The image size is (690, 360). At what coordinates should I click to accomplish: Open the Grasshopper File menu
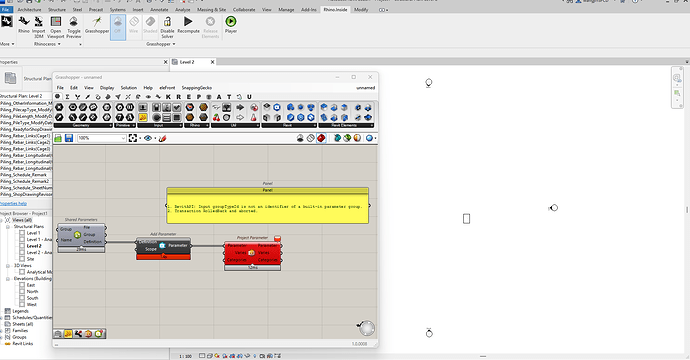[x=60, y=88]
